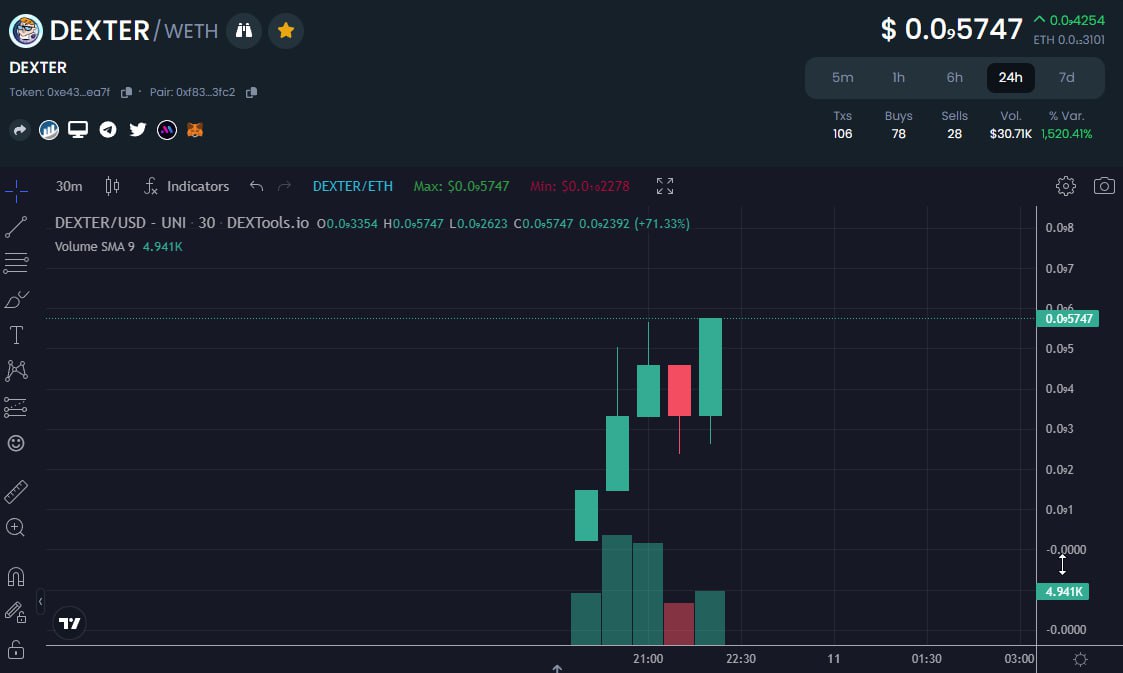Toggle the favorite star for DEXTER
Viewport: 1123px width, 673px height.
coord(286,31)
